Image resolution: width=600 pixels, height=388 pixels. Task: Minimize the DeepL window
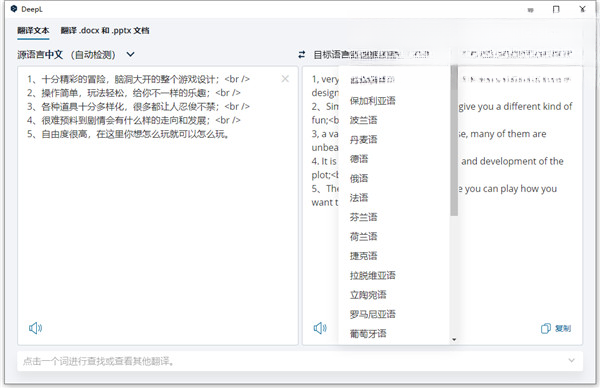530,10
